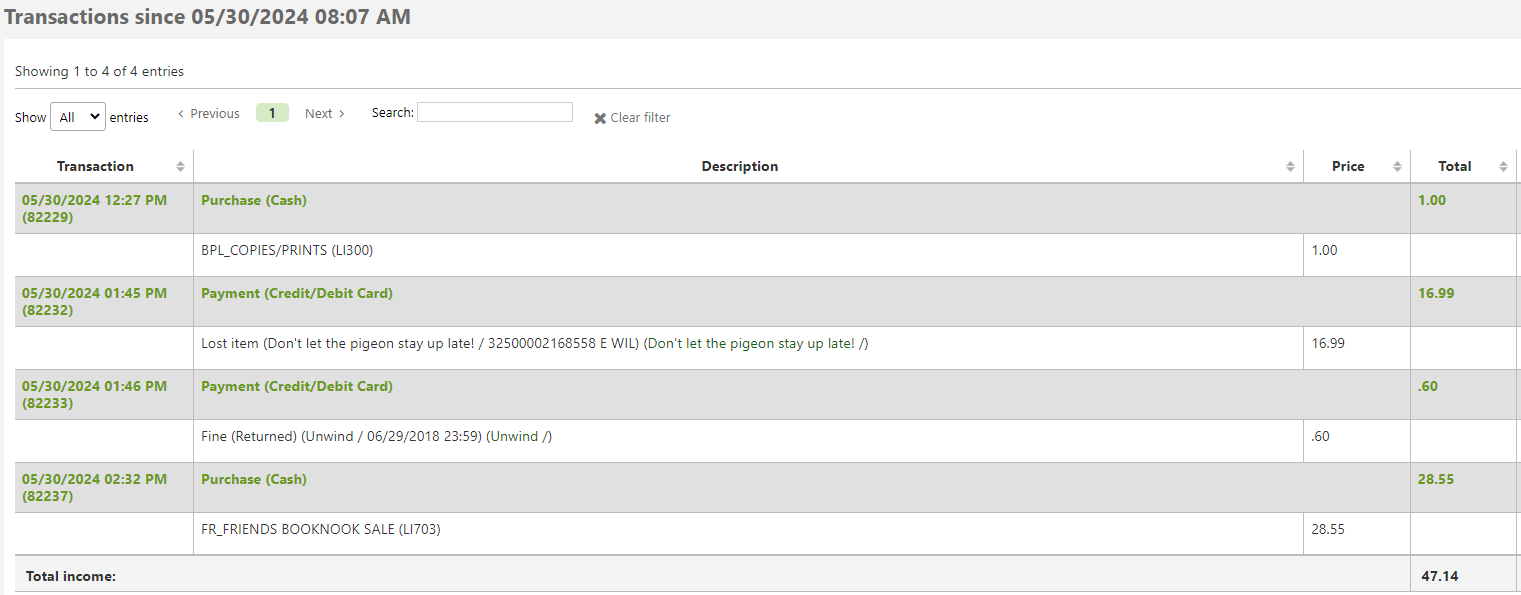Click the Total column sort icon

1503,167
